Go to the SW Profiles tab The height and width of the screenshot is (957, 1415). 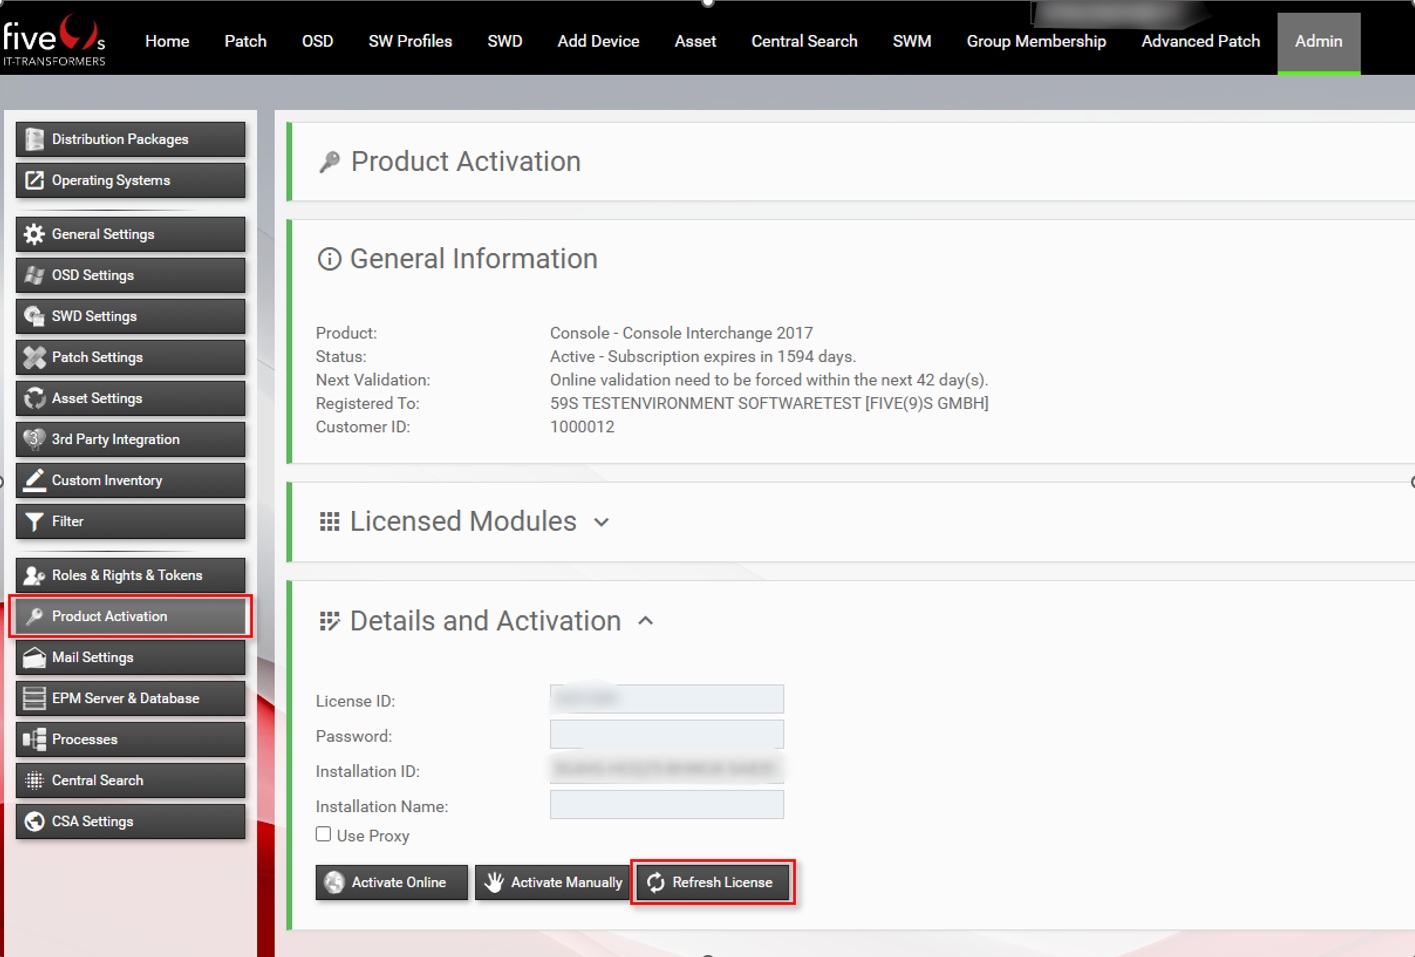(x=410, y=41)
